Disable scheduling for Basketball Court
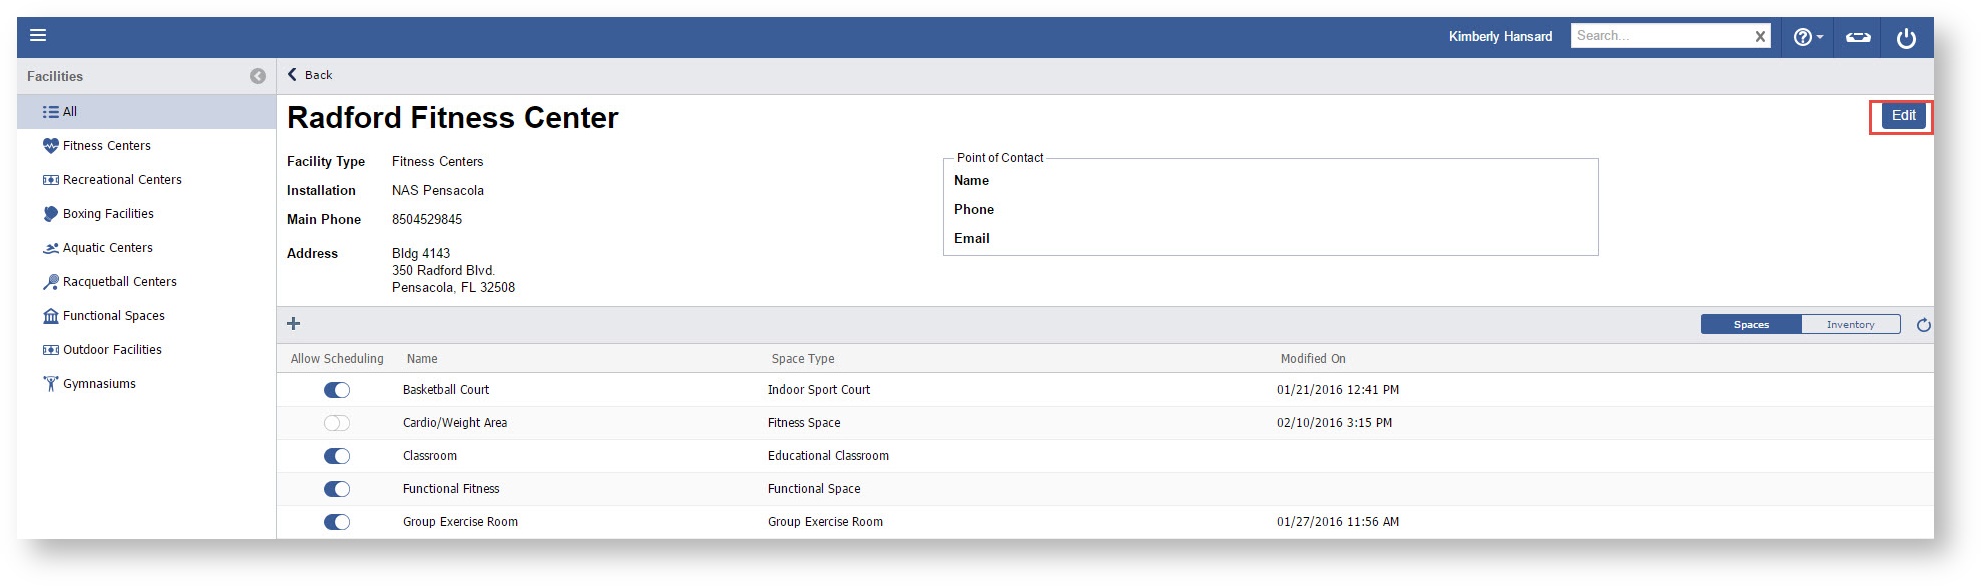Viewport: 1982px width, 587px height. (x=337, y=390)
